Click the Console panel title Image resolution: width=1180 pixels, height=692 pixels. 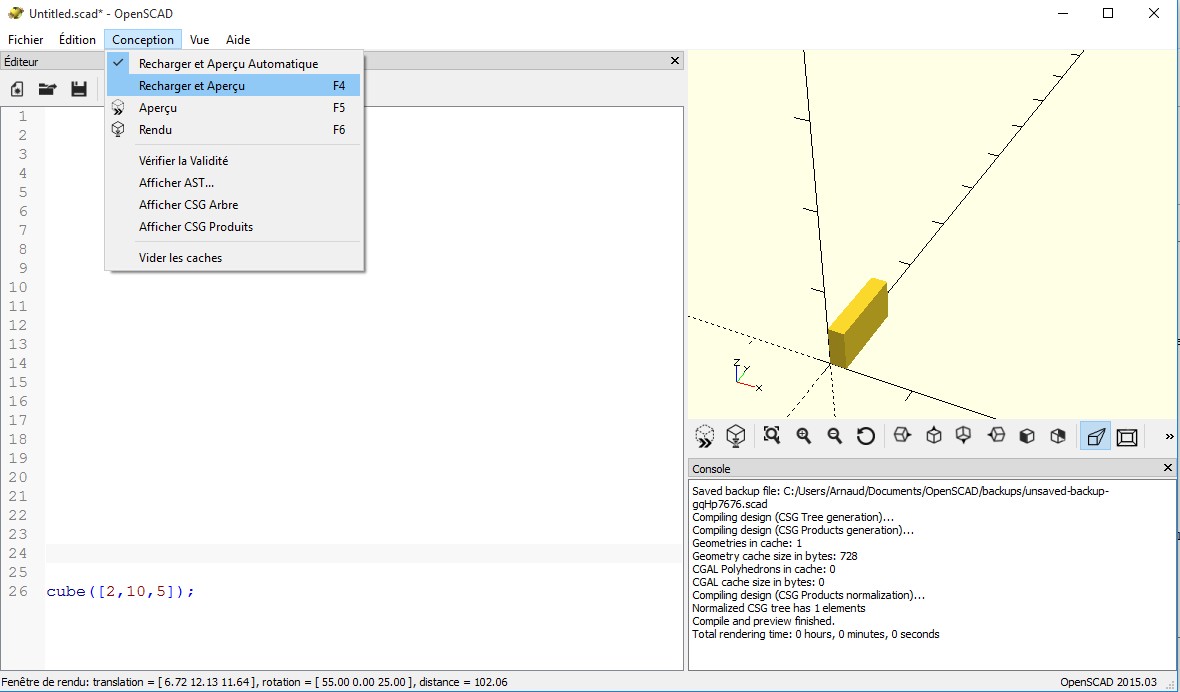pos(711,469)
